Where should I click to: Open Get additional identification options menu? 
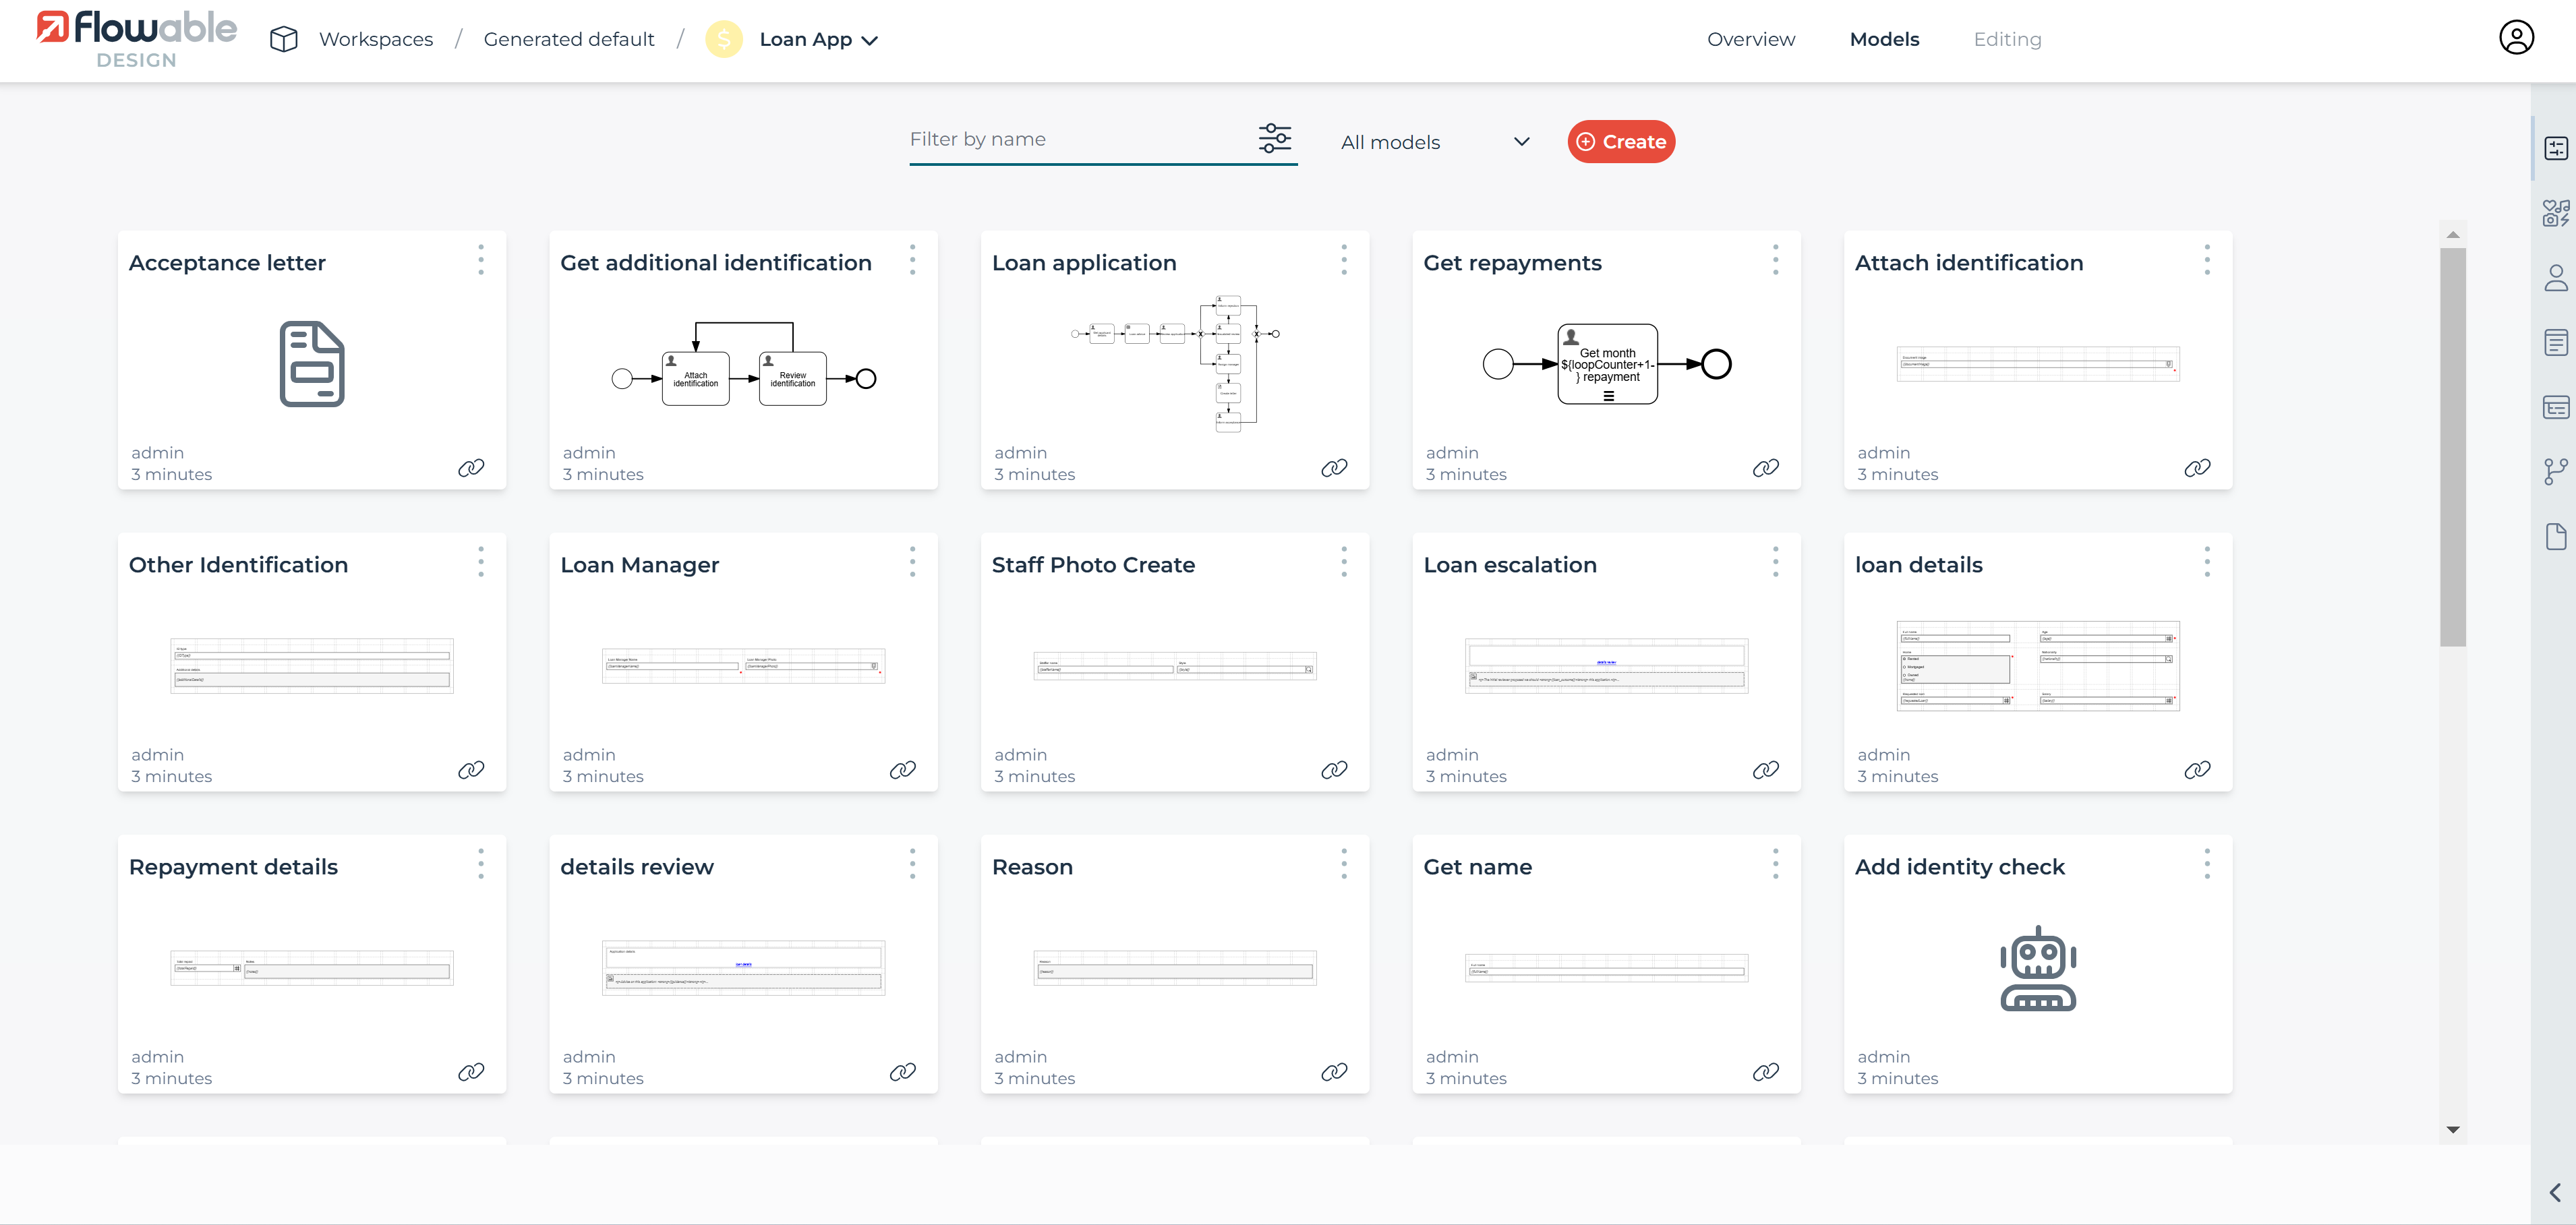912,260
